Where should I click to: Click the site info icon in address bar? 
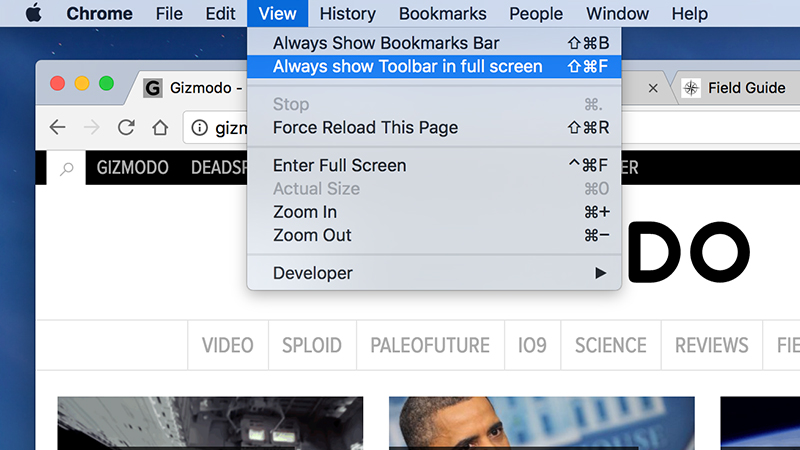click(x=199, y=128)
